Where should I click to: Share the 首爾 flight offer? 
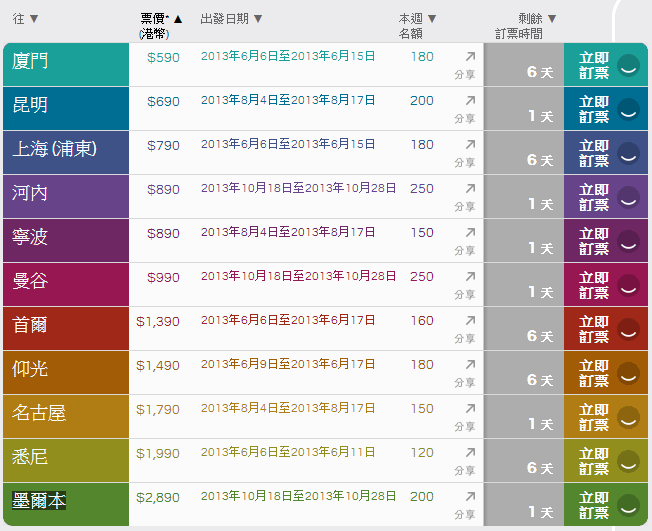pos(470,321)
